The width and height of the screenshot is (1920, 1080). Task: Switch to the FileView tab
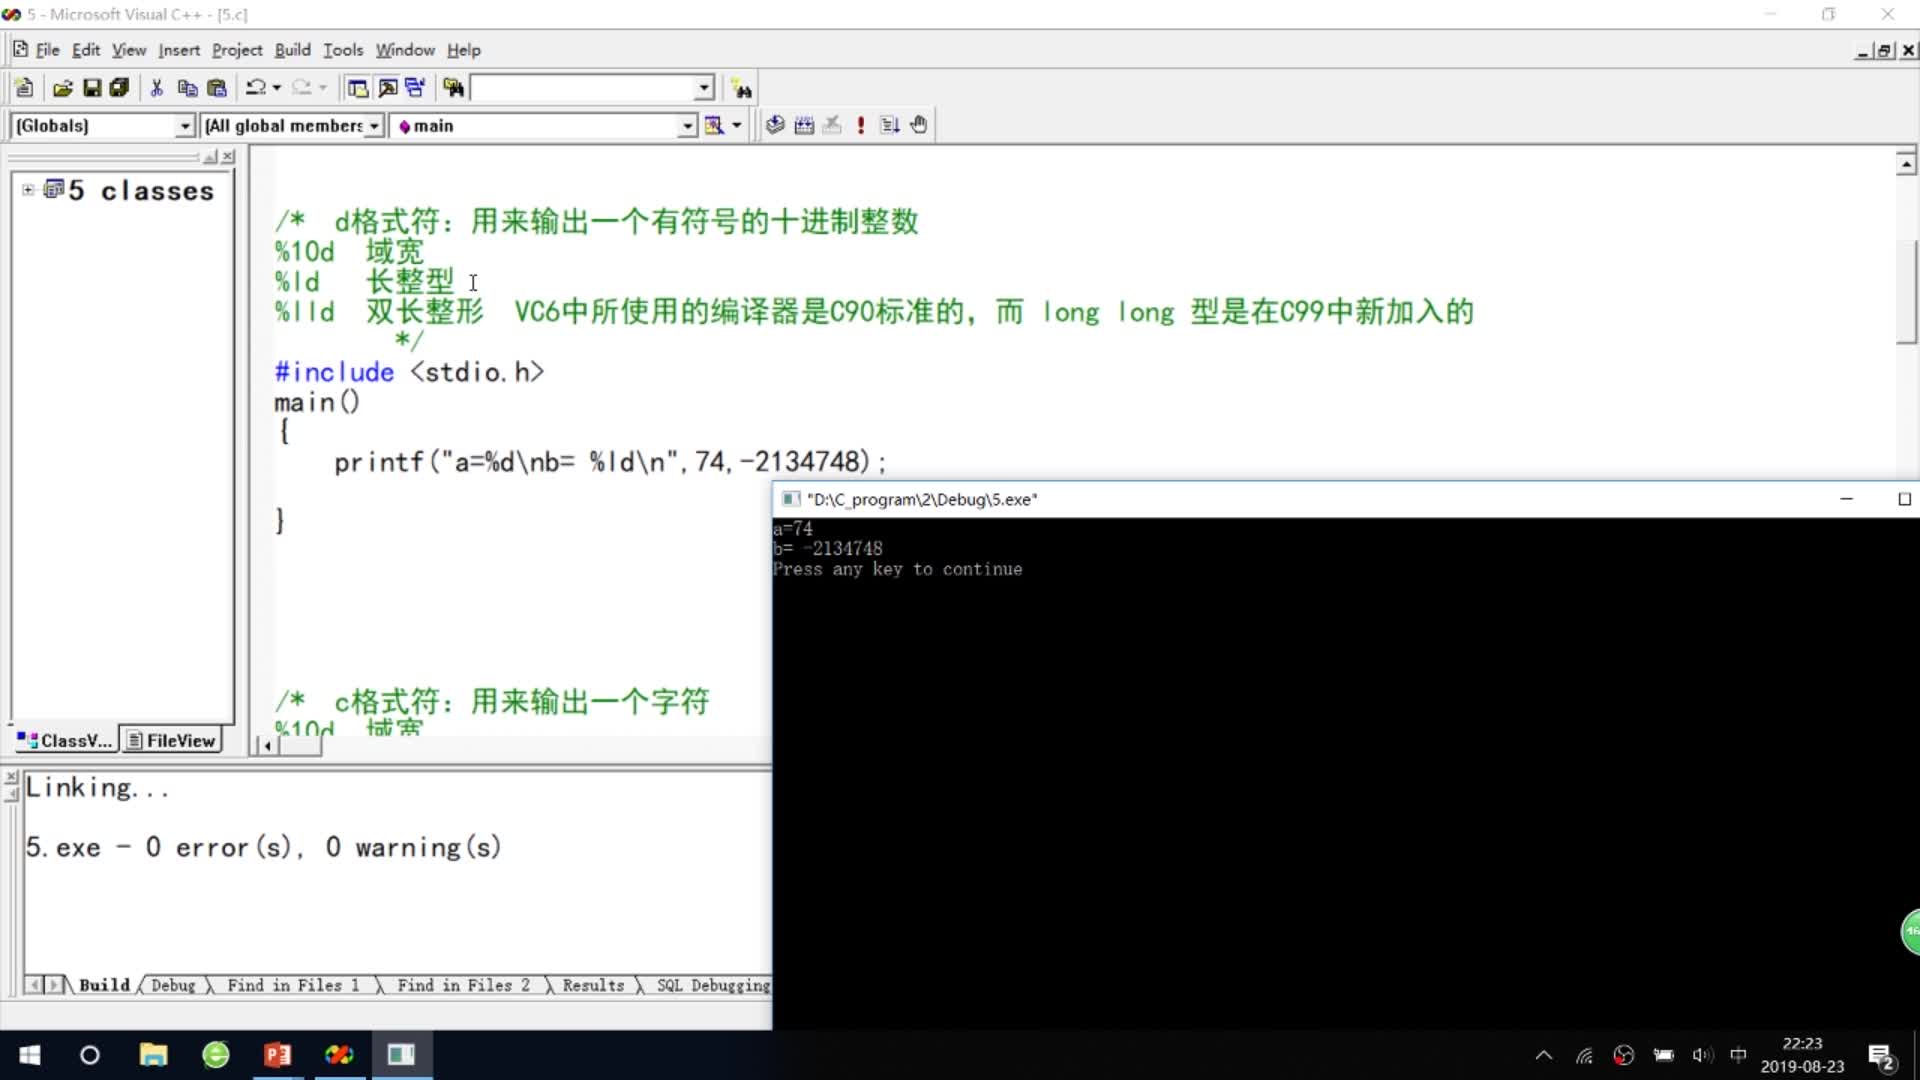coord(171,741)
